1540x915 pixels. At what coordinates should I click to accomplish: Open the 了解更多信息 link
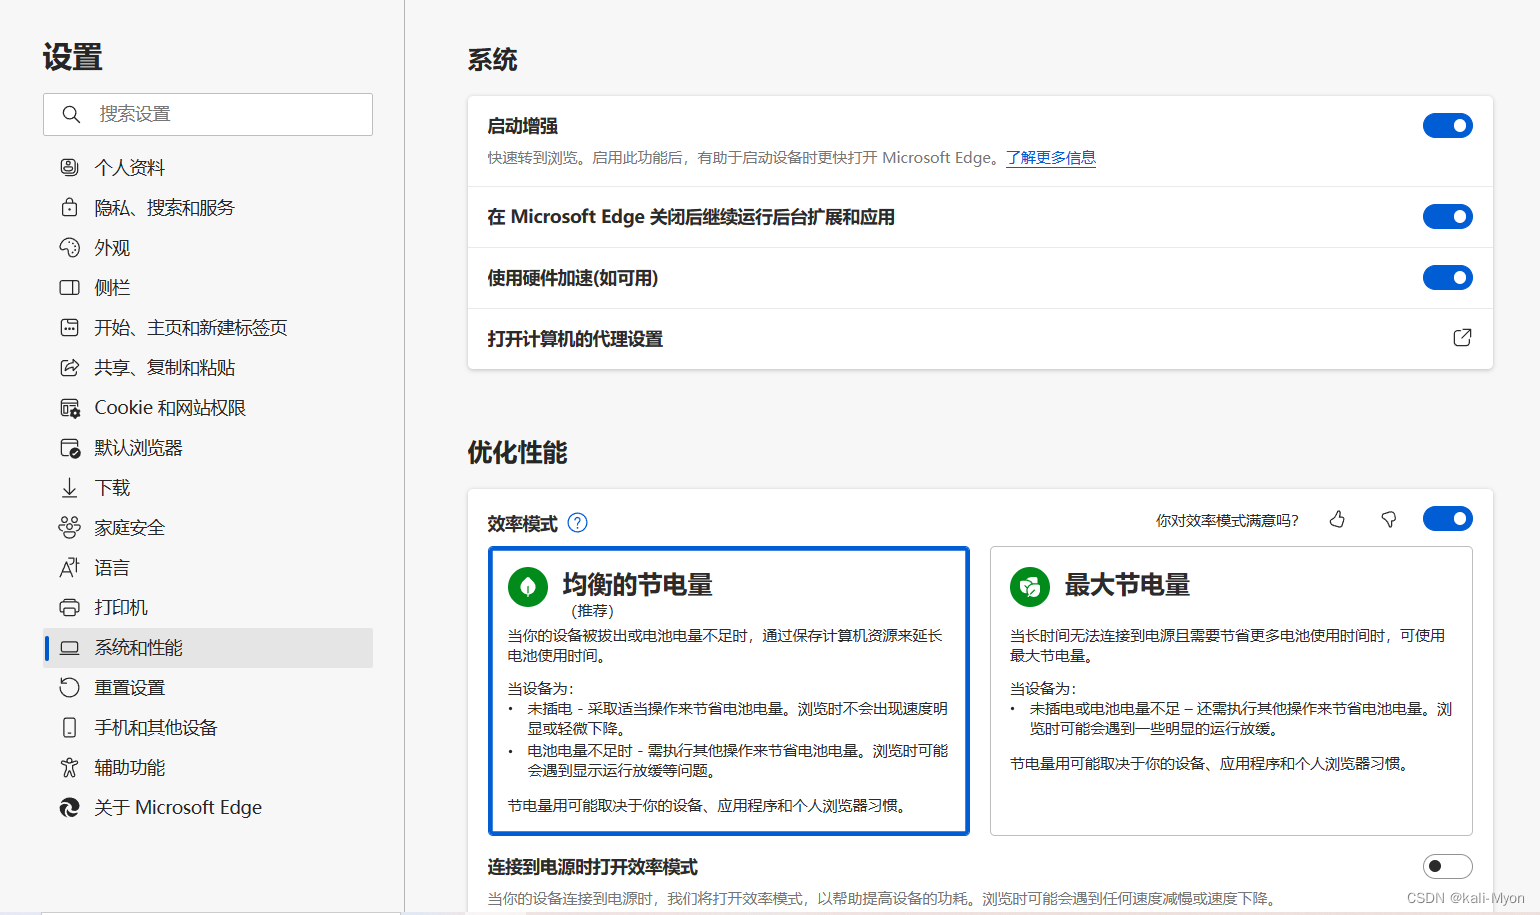1051,157
